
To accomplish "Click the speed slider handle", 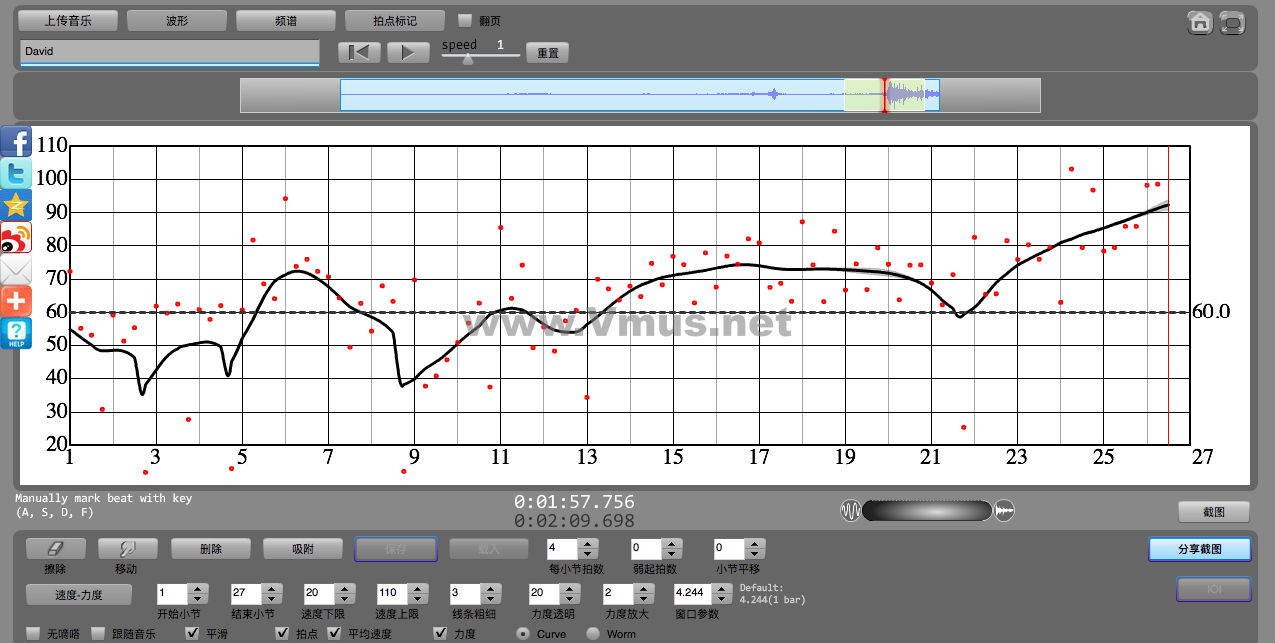I will 467,58.
